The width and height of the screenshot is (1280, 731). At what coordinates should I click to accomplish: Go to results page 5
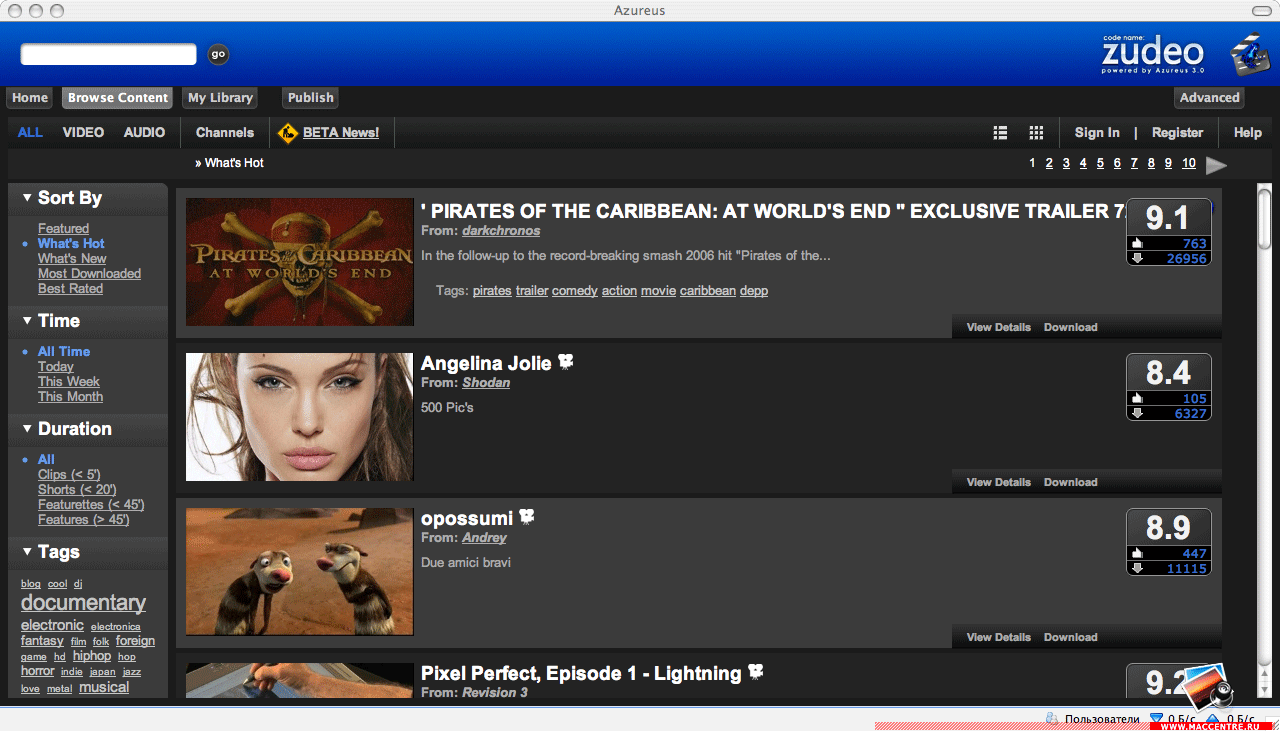(1100, 163)
